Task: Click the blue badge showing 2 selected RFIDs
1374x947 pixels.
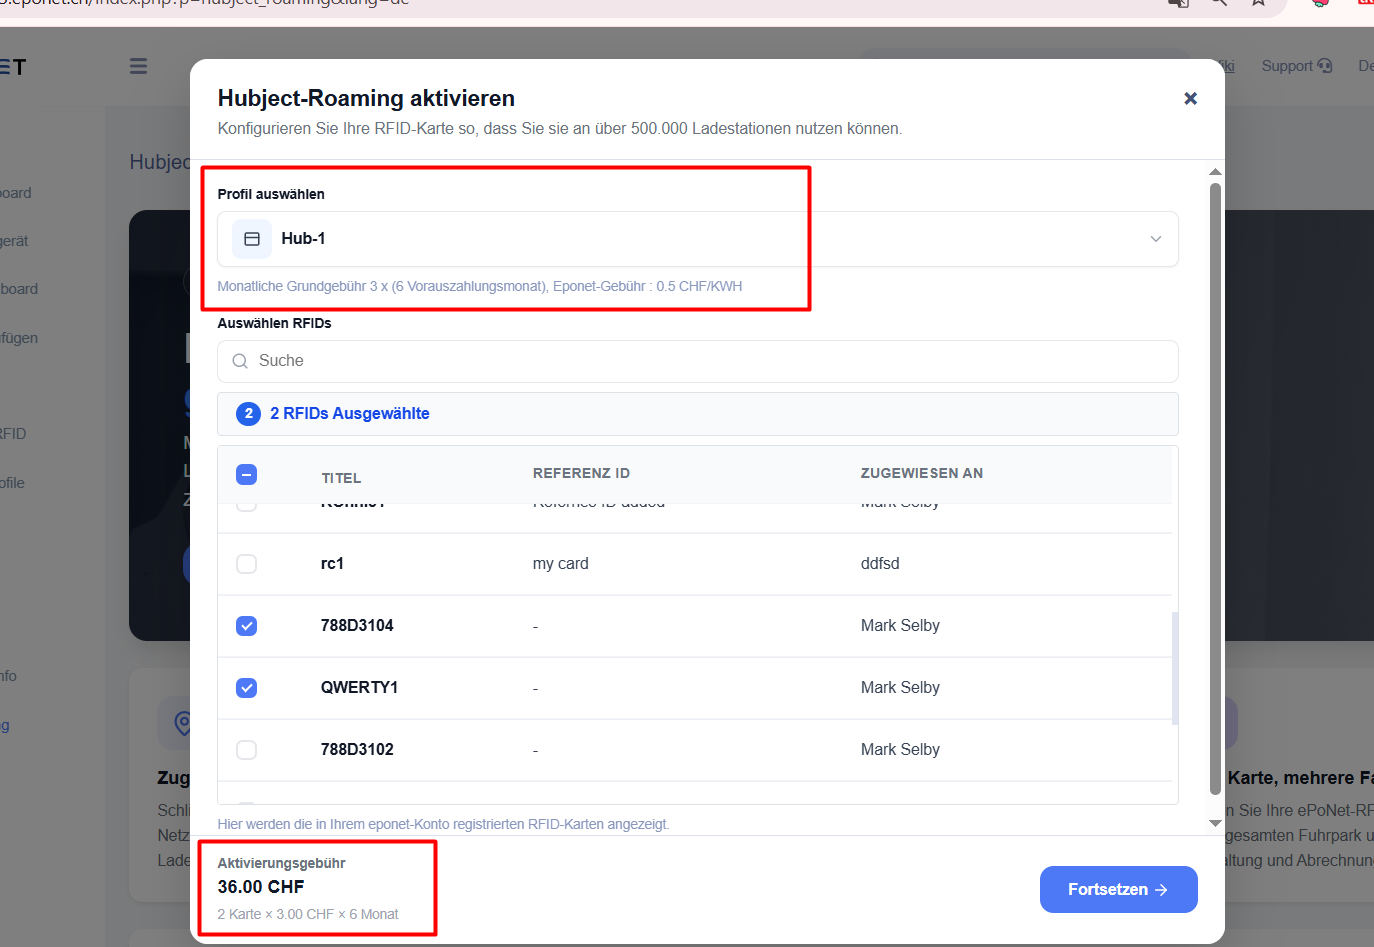Action: point(248,414)
